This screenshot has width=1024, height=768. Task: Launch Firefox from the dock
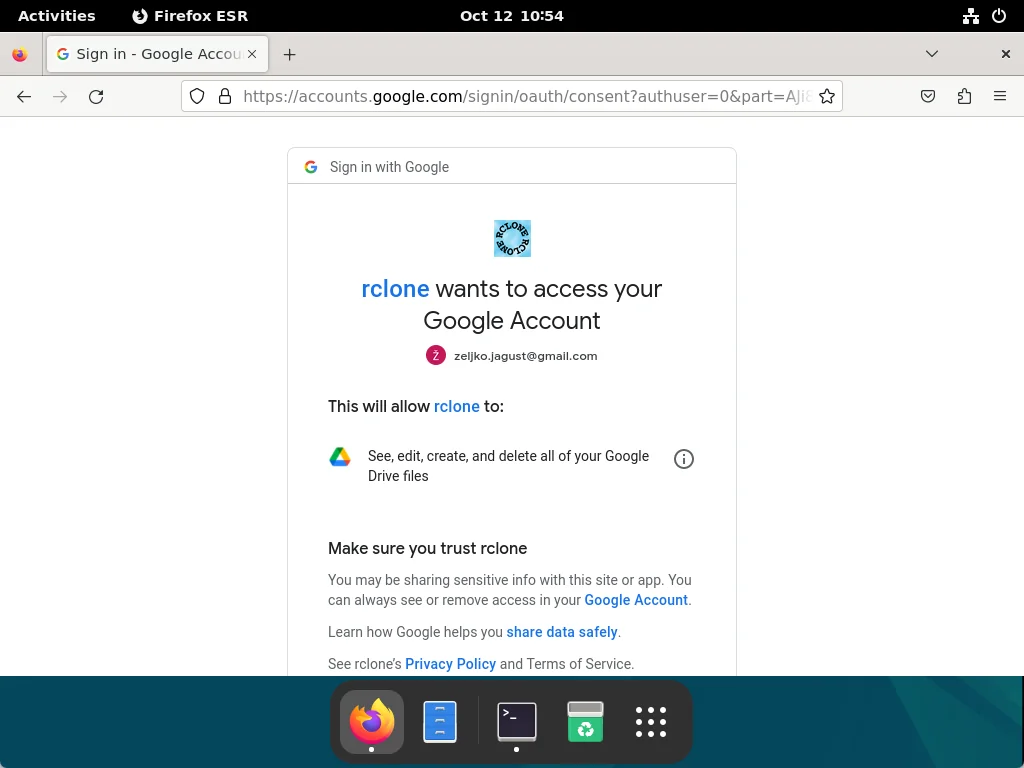tap(372, 722)
